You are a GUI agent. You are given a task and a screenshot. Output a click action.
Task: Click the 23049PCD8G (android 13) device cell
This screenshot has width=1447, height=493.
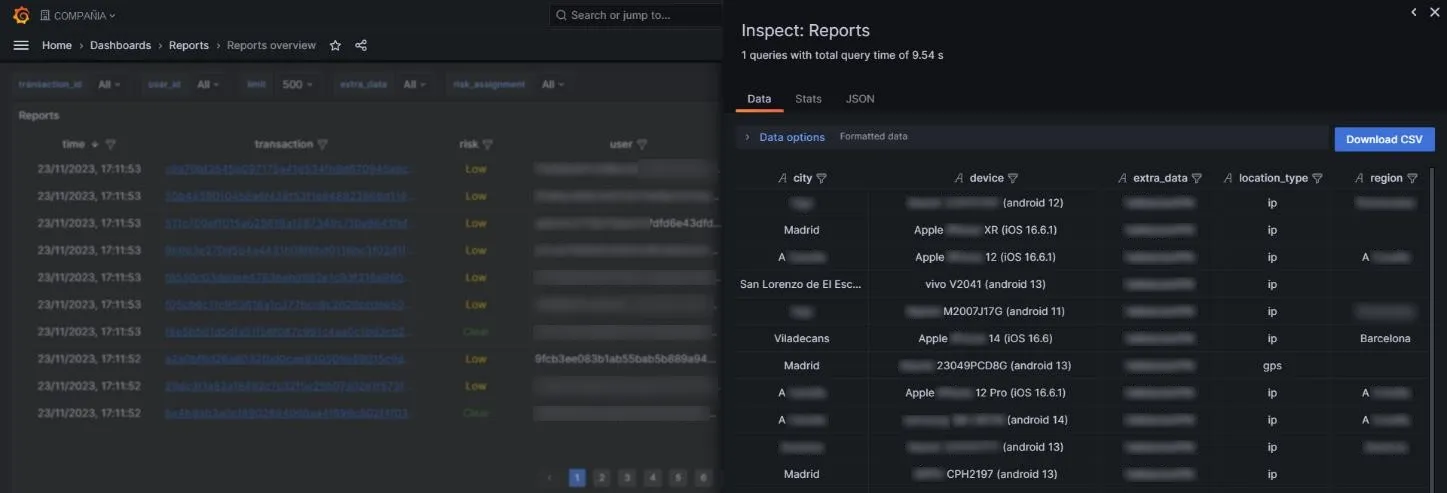pyautogui.click(x=986, y=366)
